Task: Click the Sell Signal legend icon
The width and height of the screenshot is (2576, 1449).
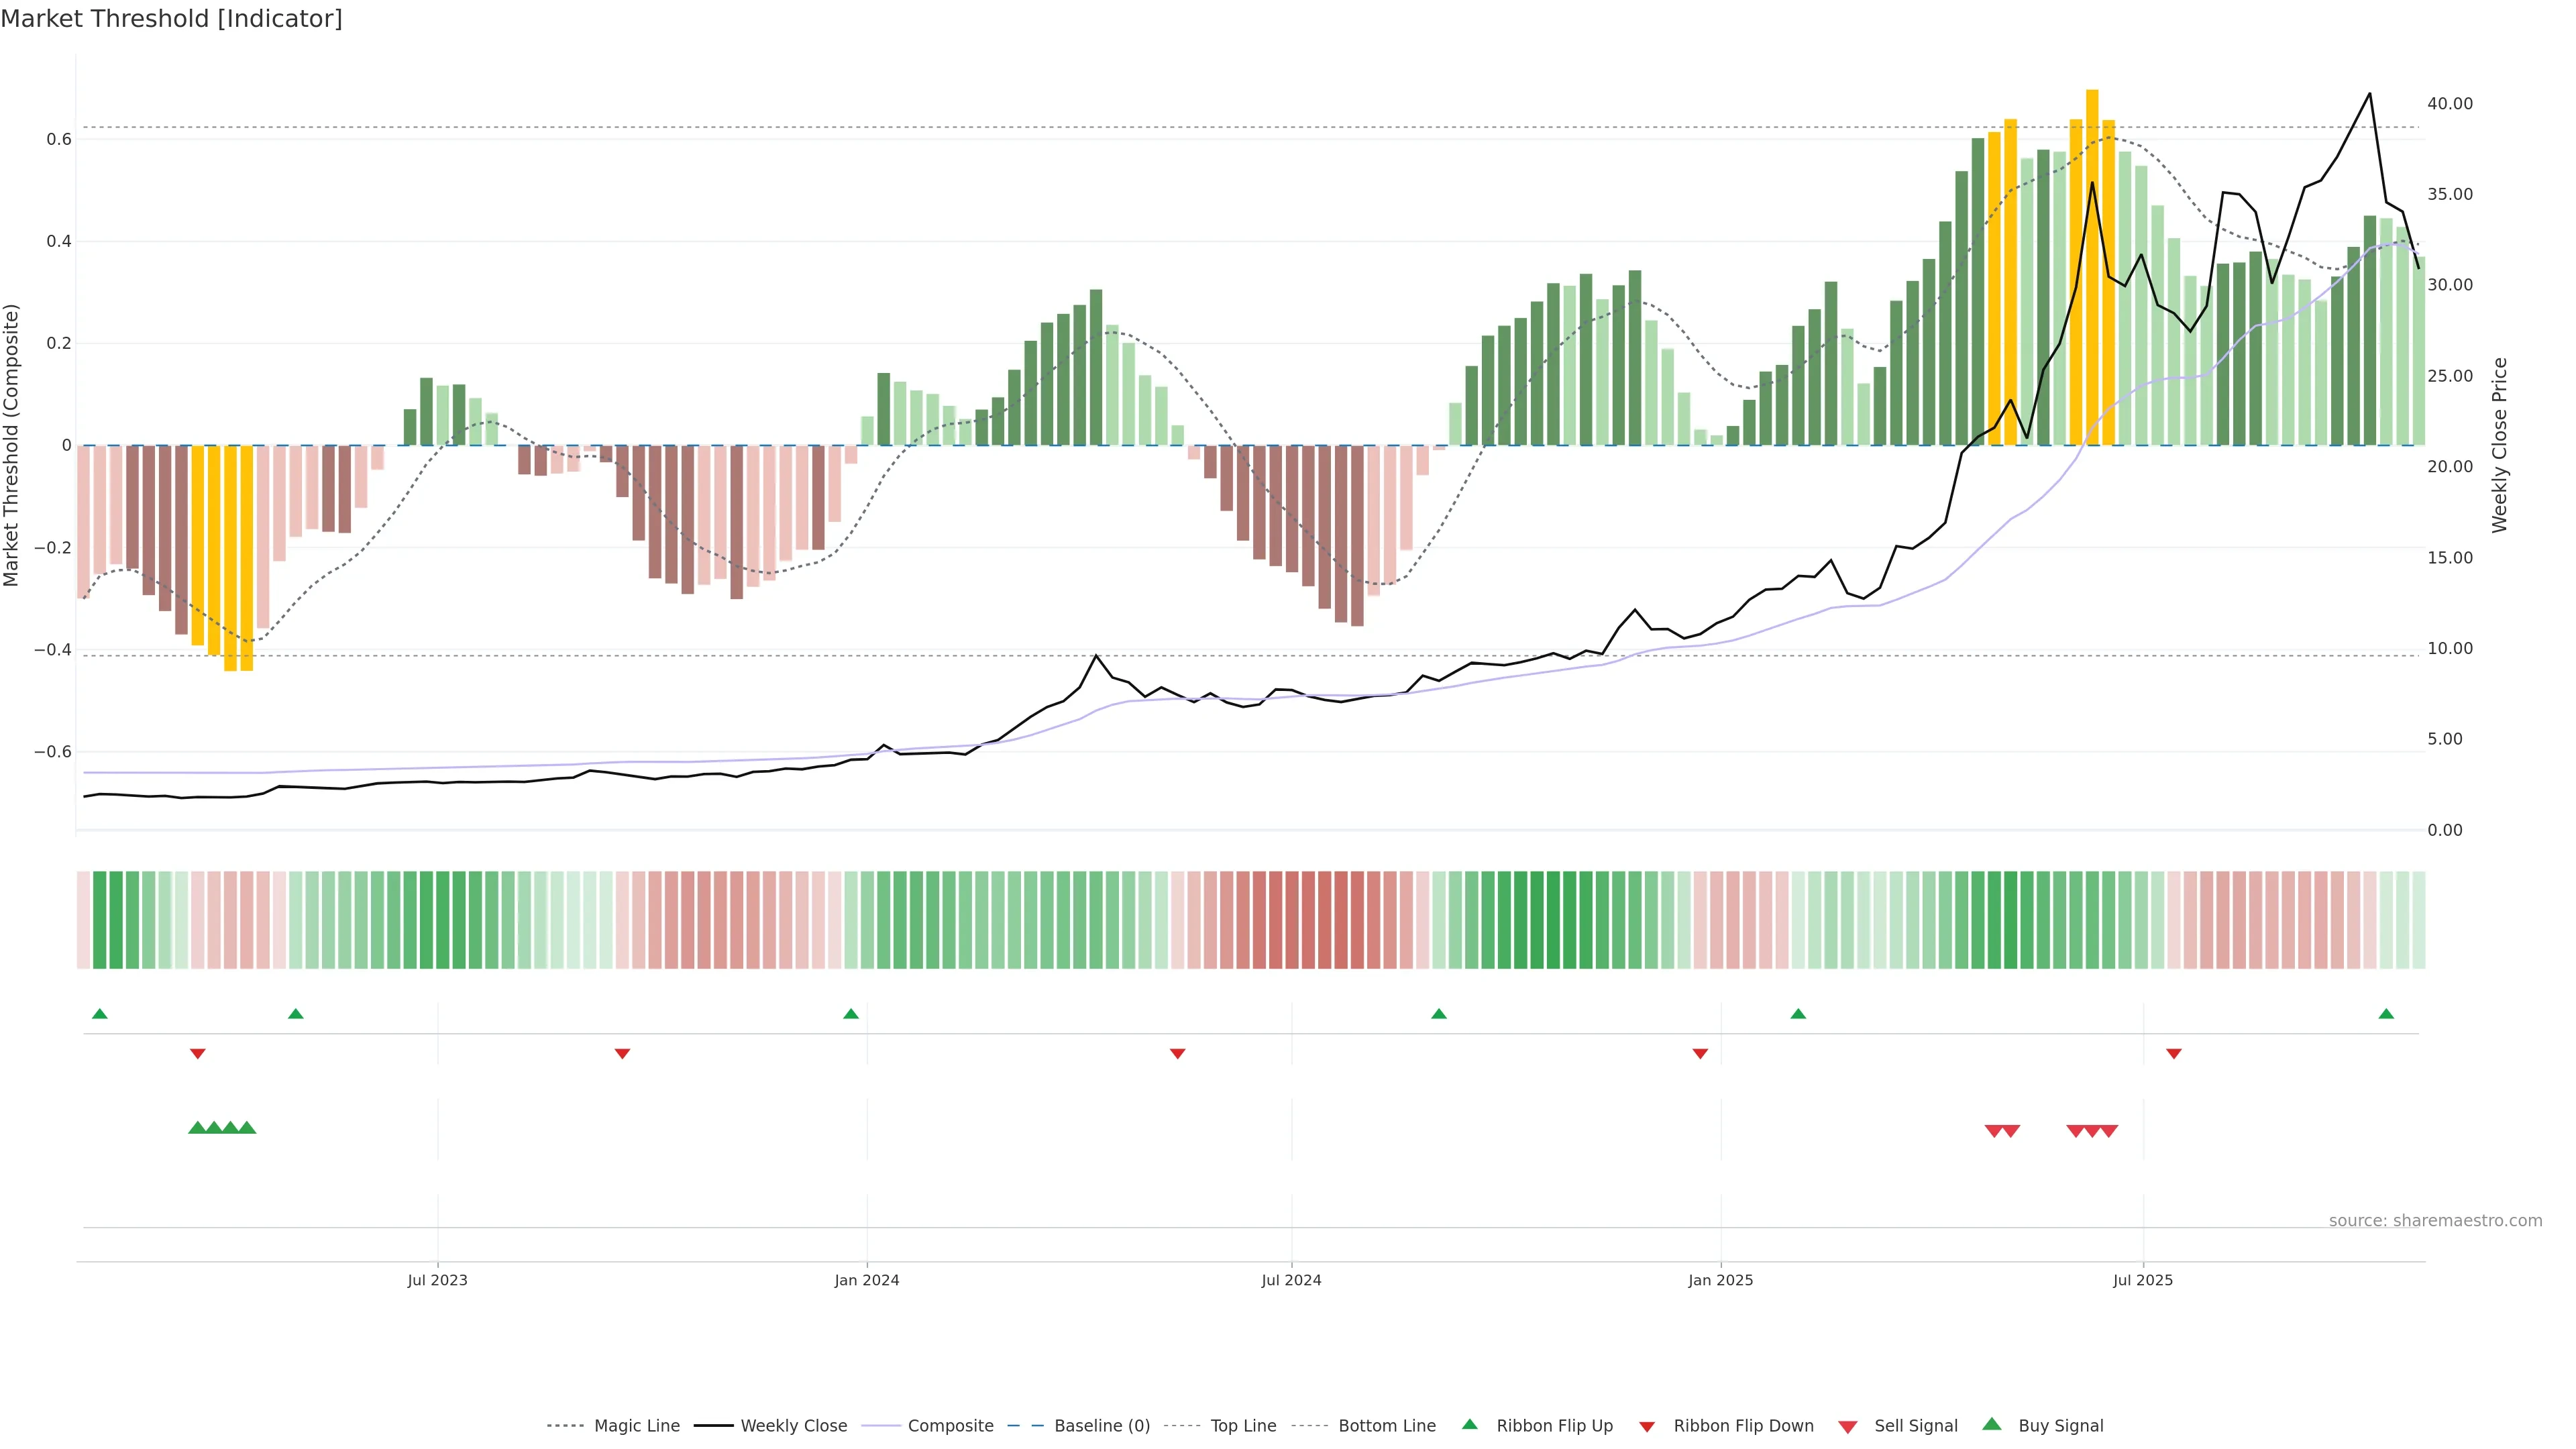Action: (x=1848, y=1427)
